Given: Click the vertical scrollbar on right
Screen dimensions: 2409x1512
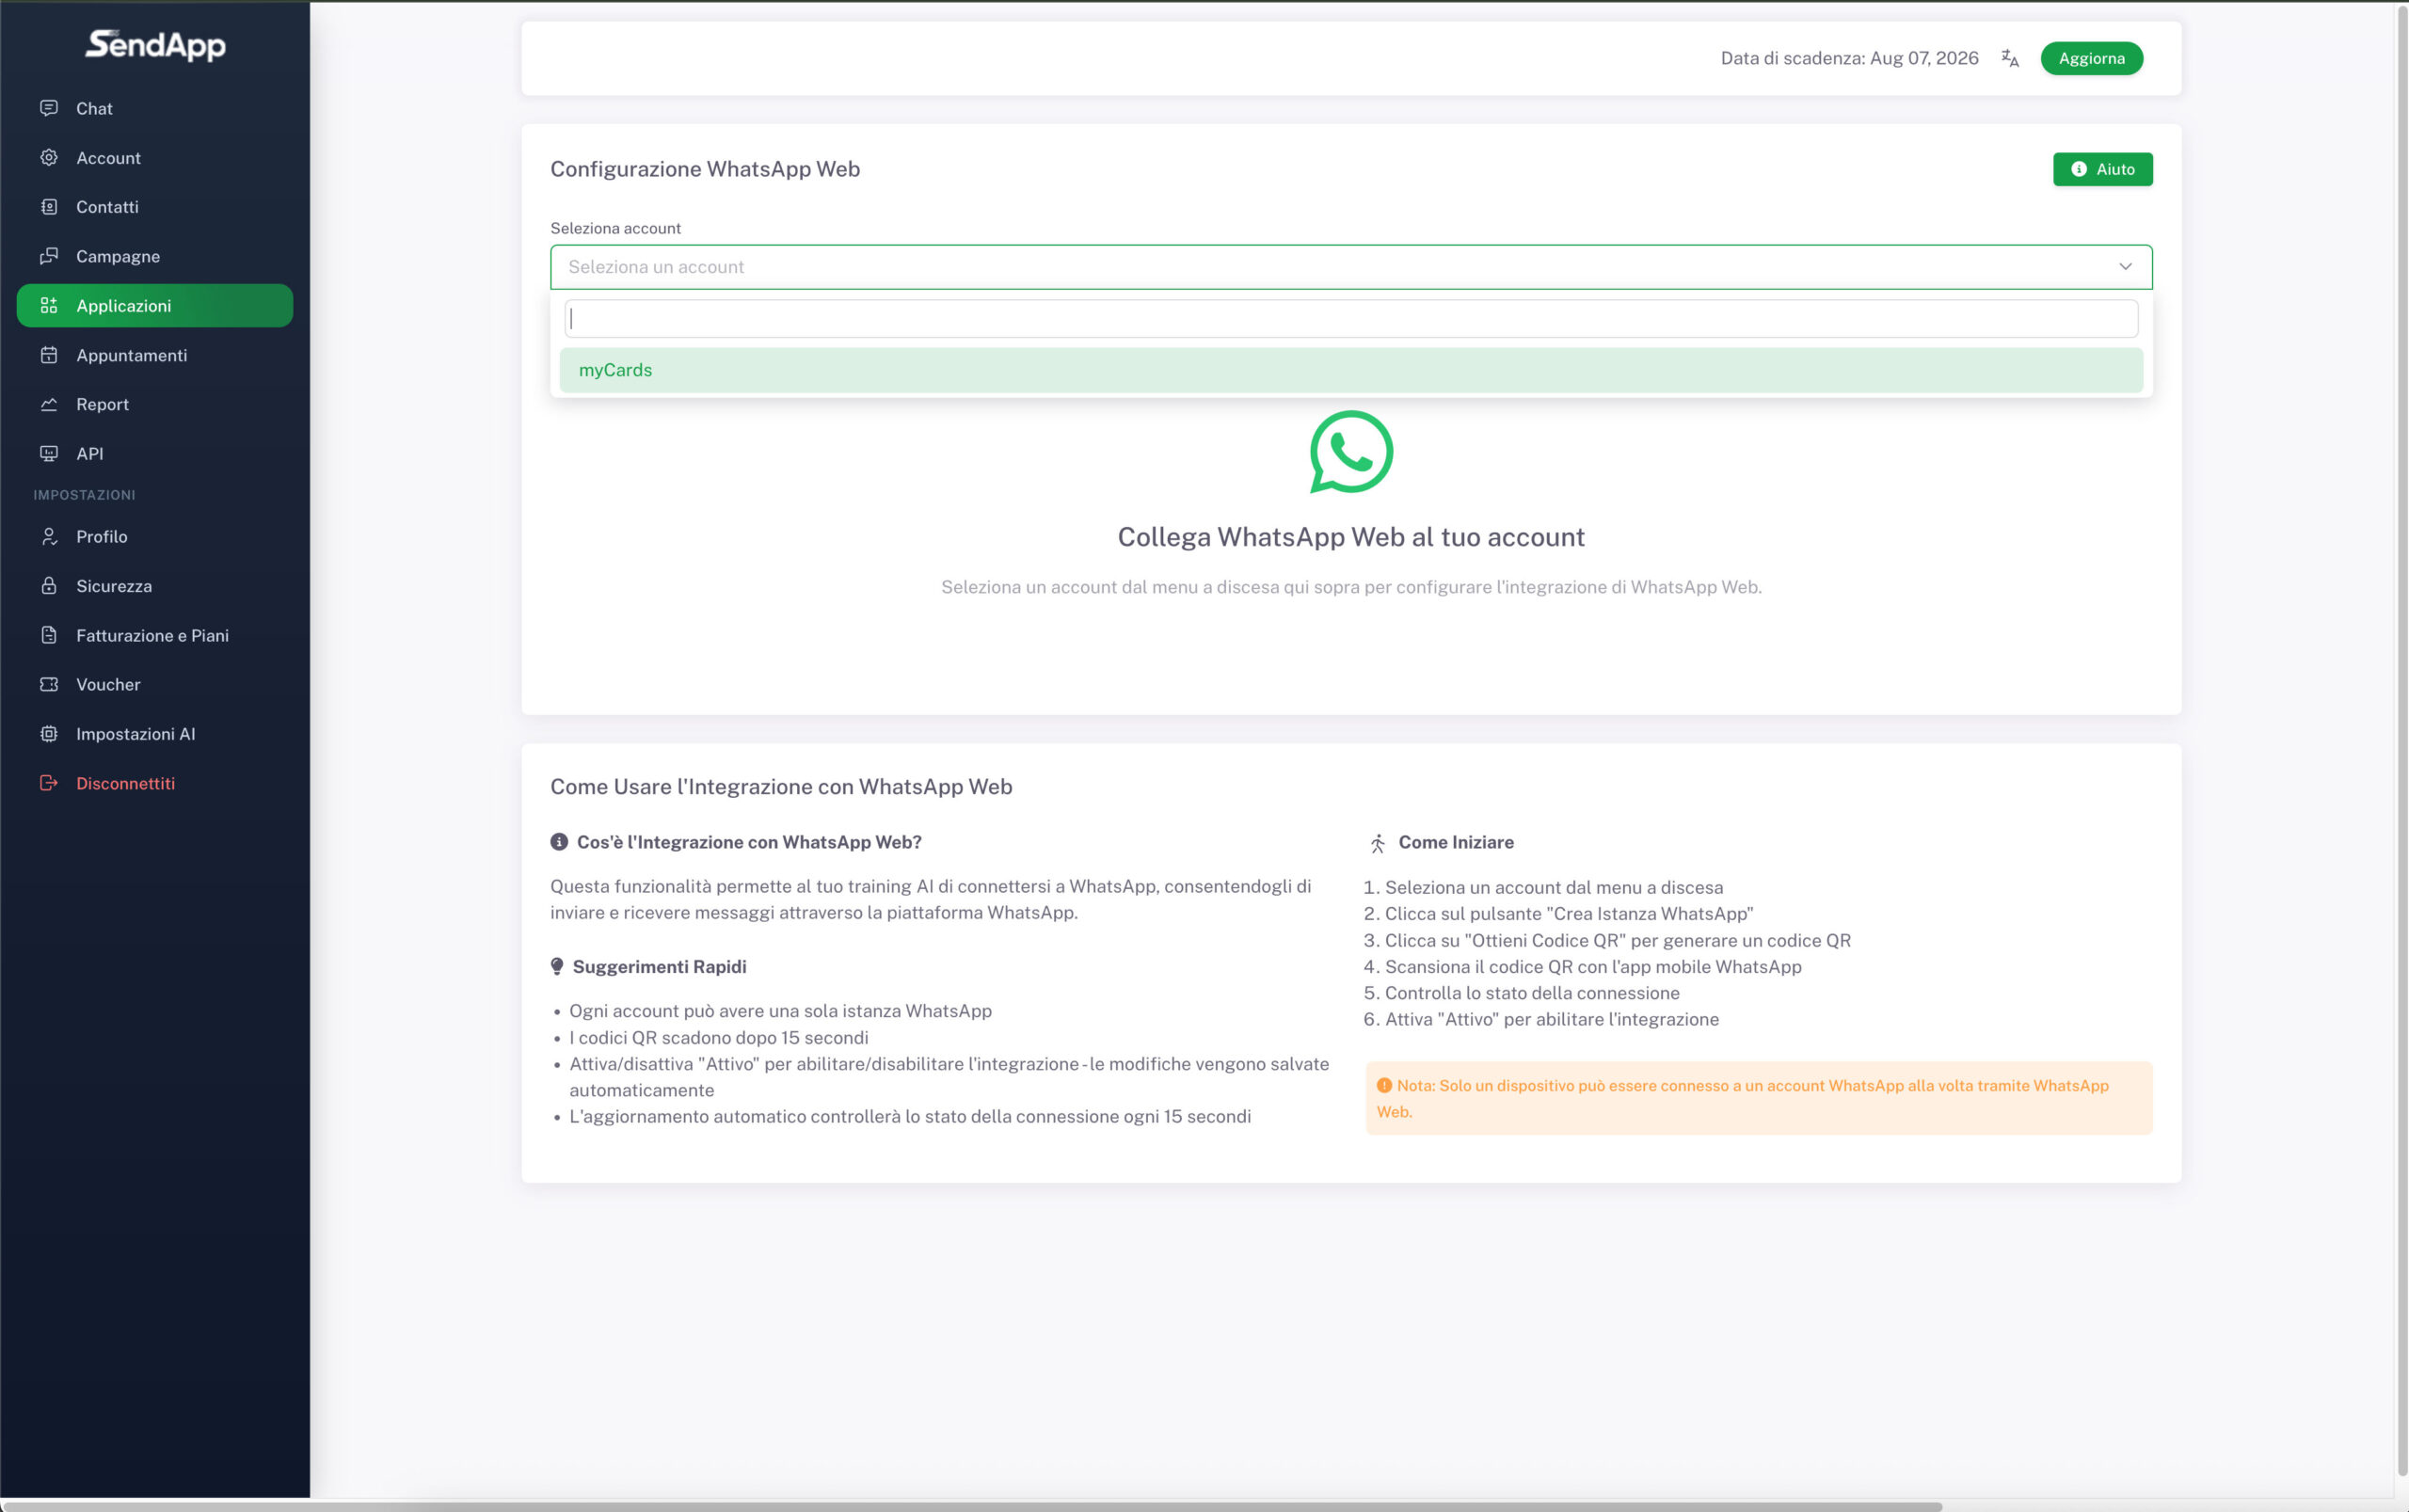Looking at the screenshot, I should tap(2402, 740).
